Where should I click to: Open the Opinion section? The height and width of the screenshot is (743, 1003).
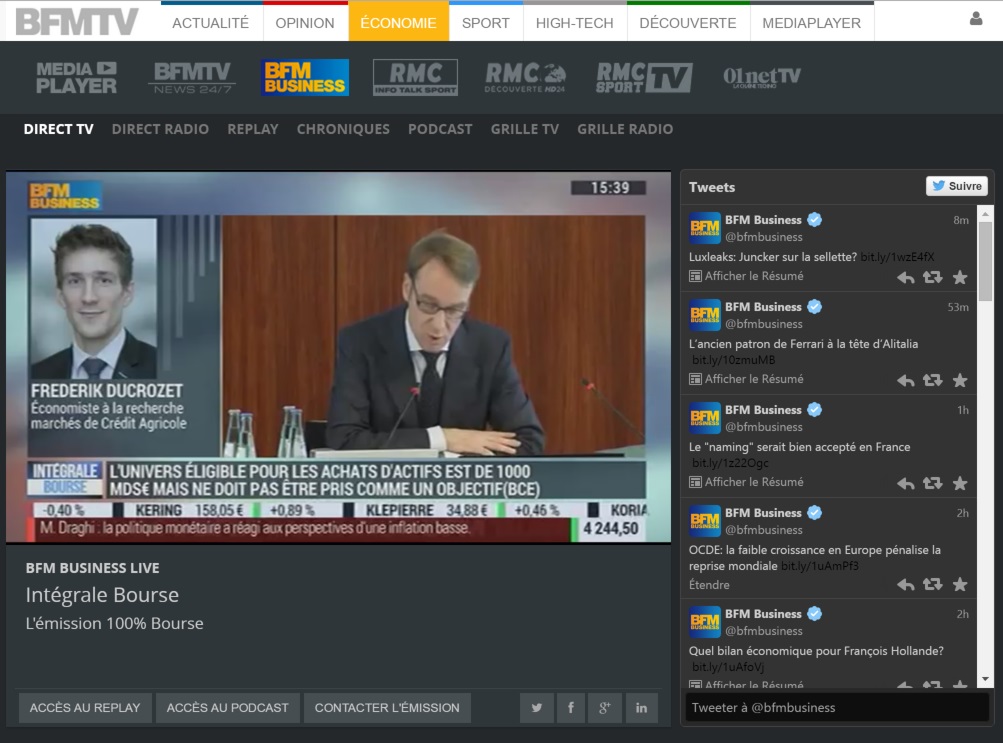[x=304, y=23]
